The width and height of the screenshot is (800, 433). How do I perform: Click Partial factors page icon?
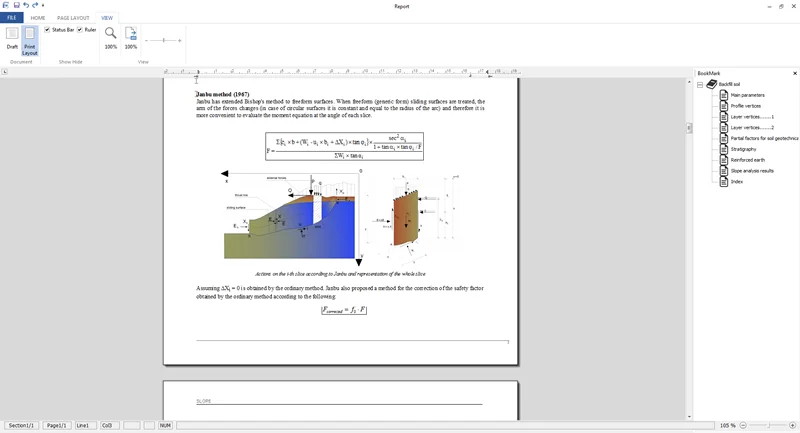tap(723, 138)
